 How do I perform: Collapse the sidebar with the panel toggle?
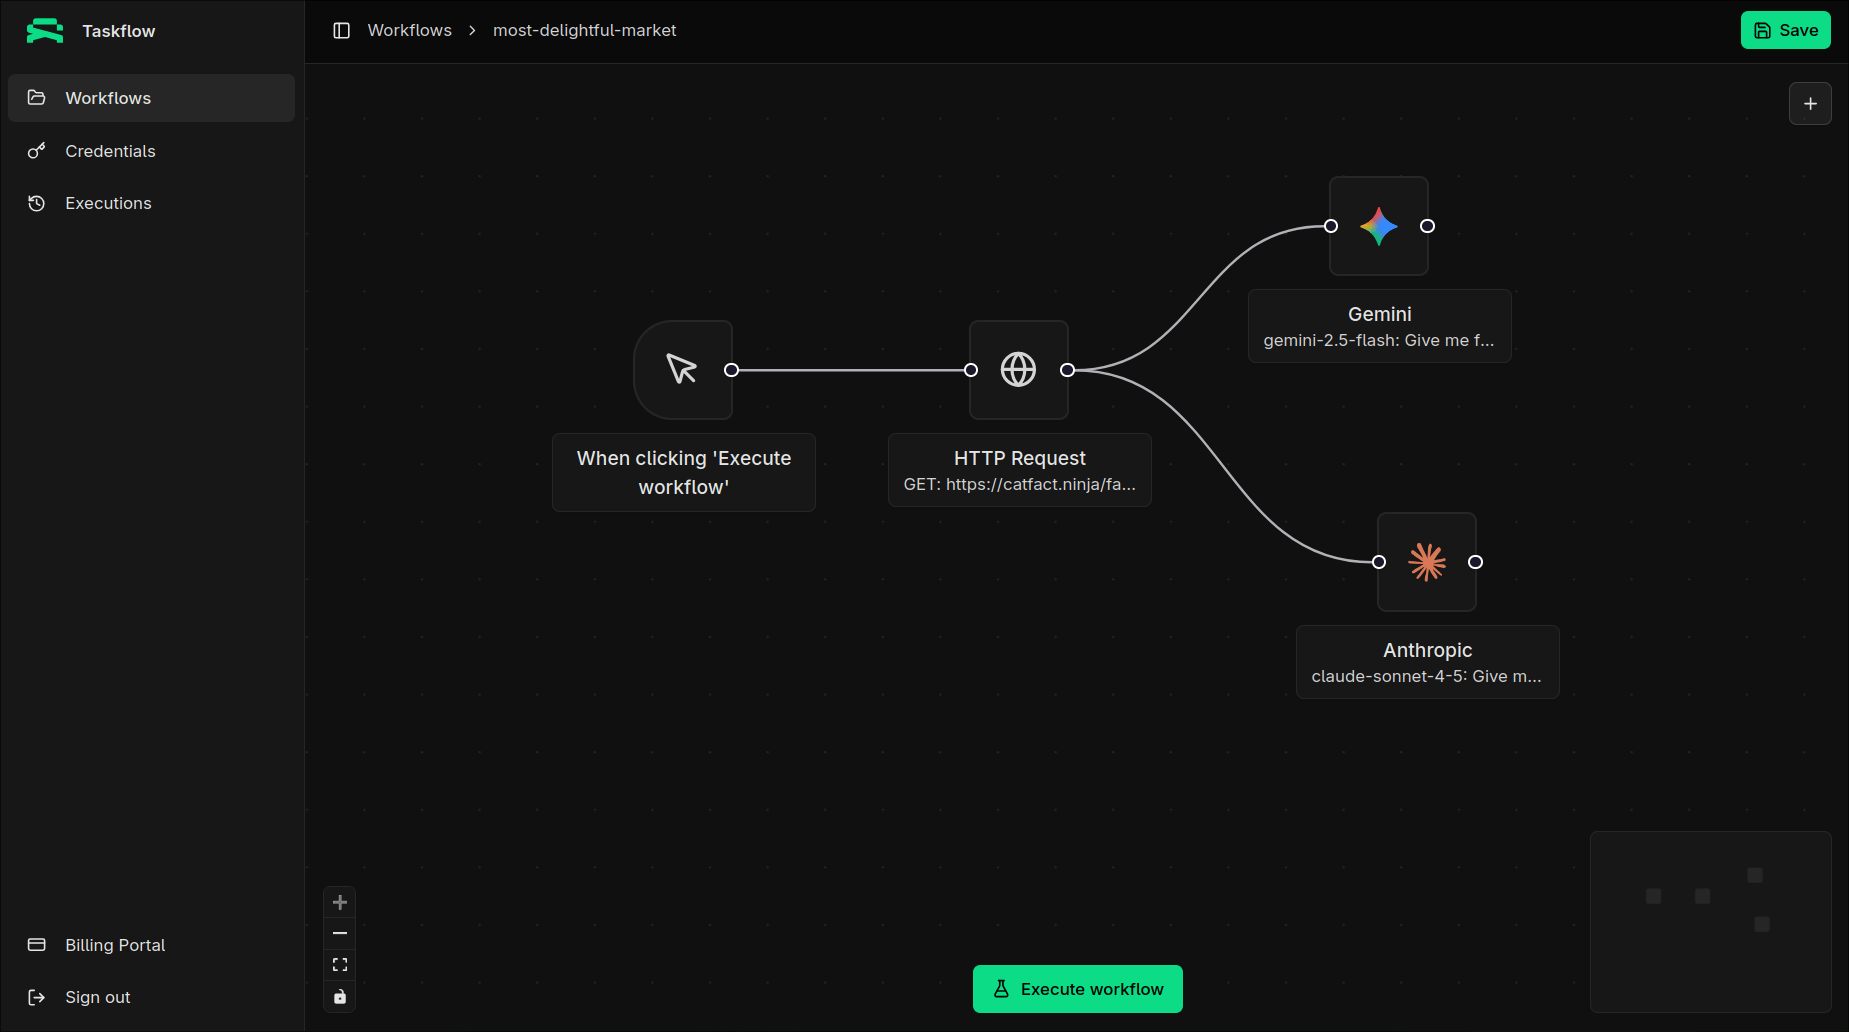pyautogui.click(x=342, y=30)
